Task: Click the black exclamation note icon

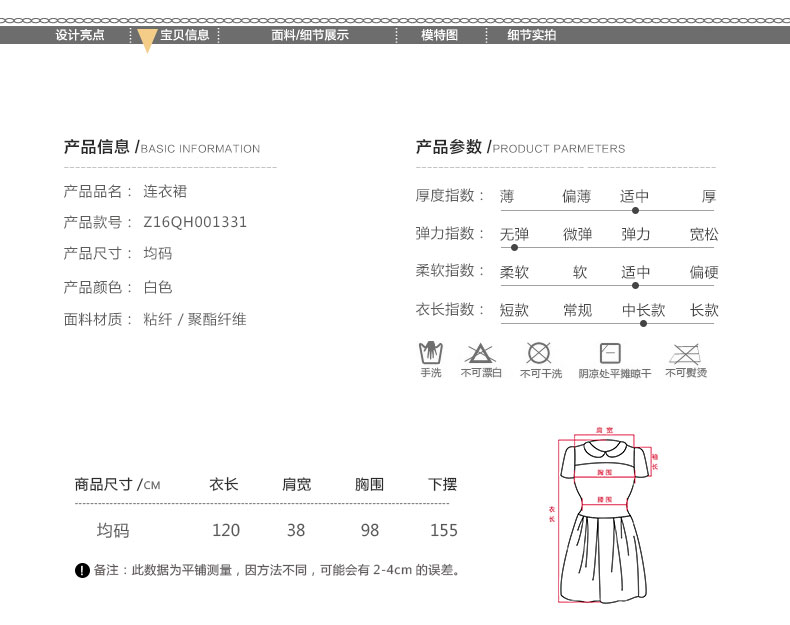Action: (x=82, y=570)
